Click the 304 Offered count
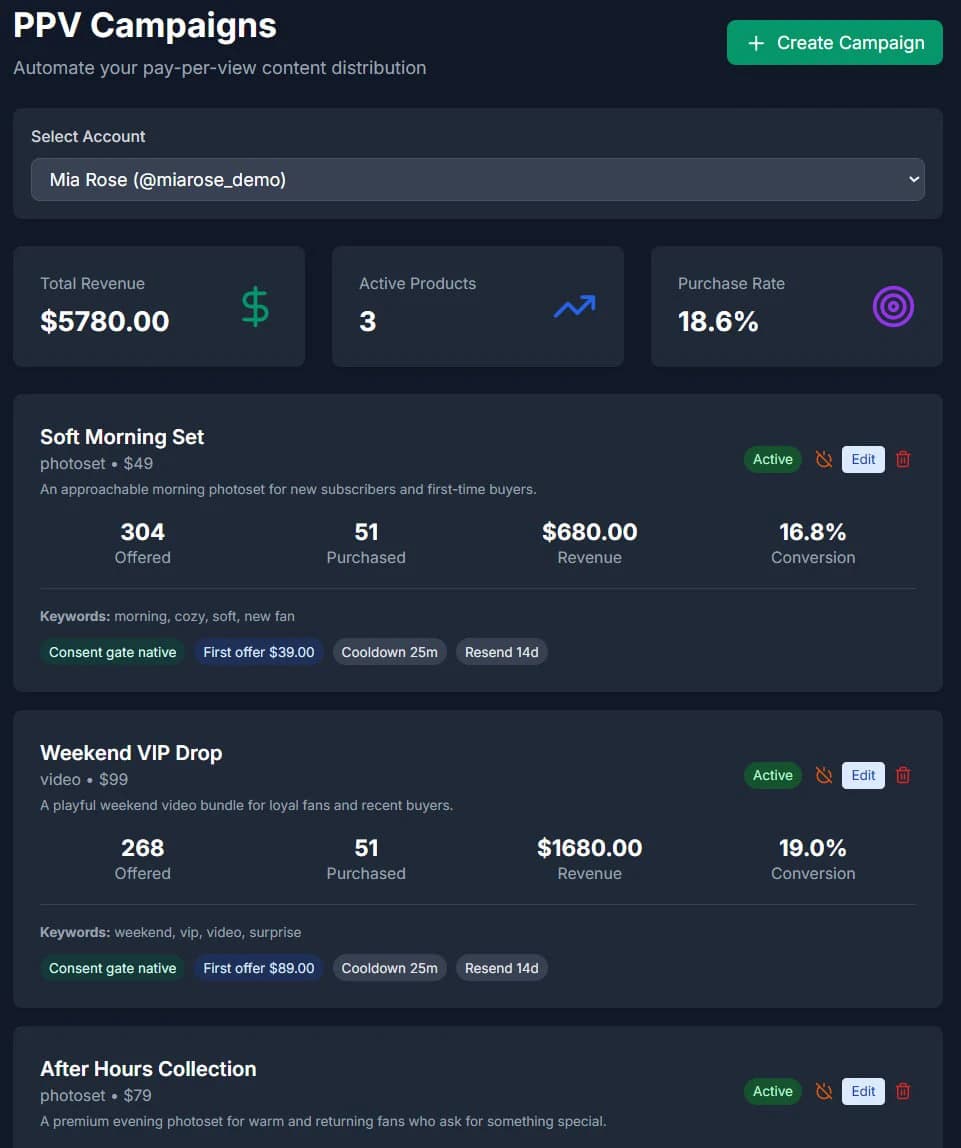 click(143, 532)
